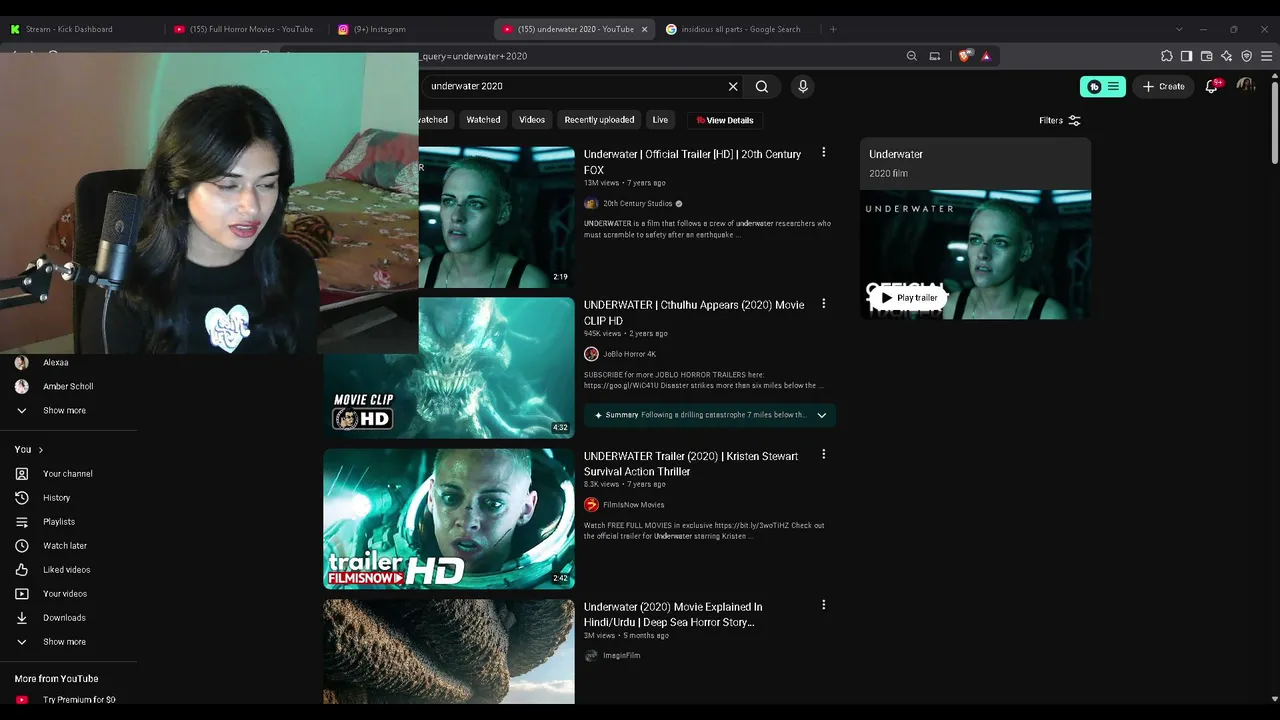This screenshot has width=1280, height=720.
Task: Open the Underwater Official Trailer thumbnail
Action: (x=497, y=217)
